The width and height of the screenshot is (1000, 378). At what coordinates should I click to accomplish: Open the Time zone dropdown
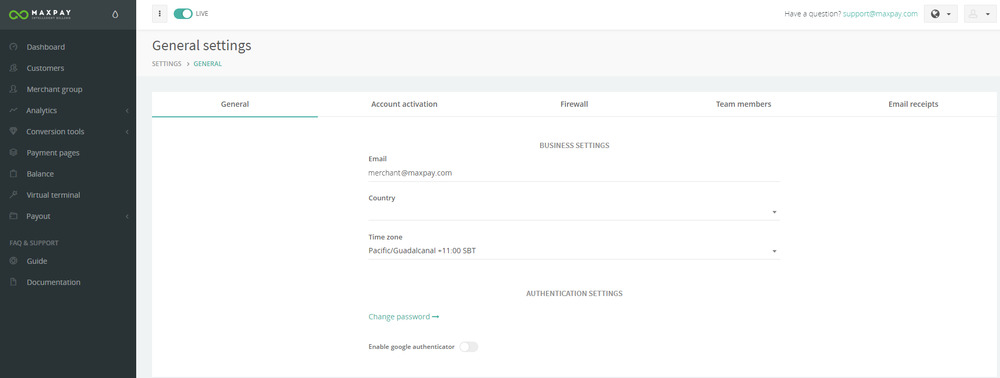(x=574, y=251)
